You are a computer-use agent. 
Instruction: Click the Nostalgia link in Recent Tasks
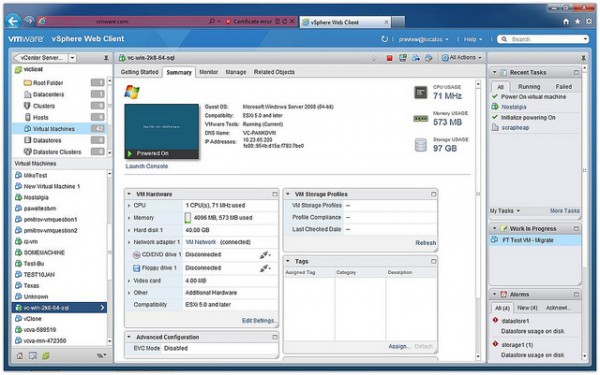[x=514, y=107]
